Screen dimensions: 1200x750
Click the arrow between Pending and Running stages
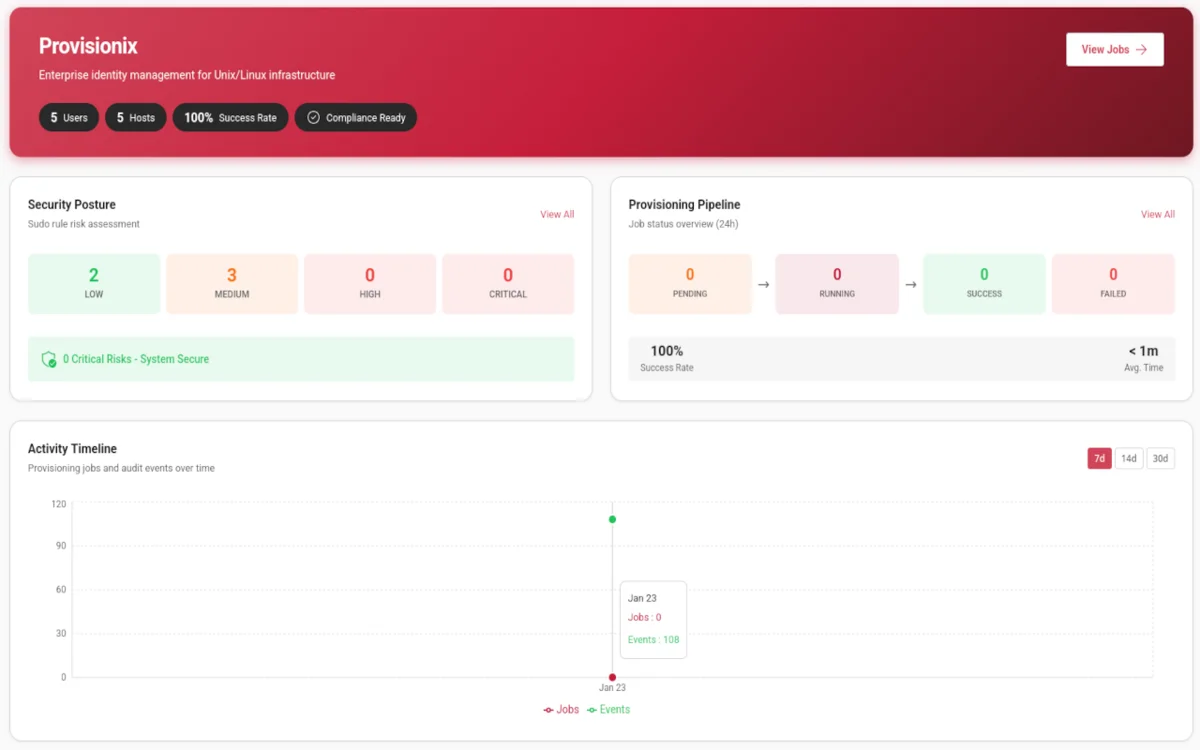[763, 283]
